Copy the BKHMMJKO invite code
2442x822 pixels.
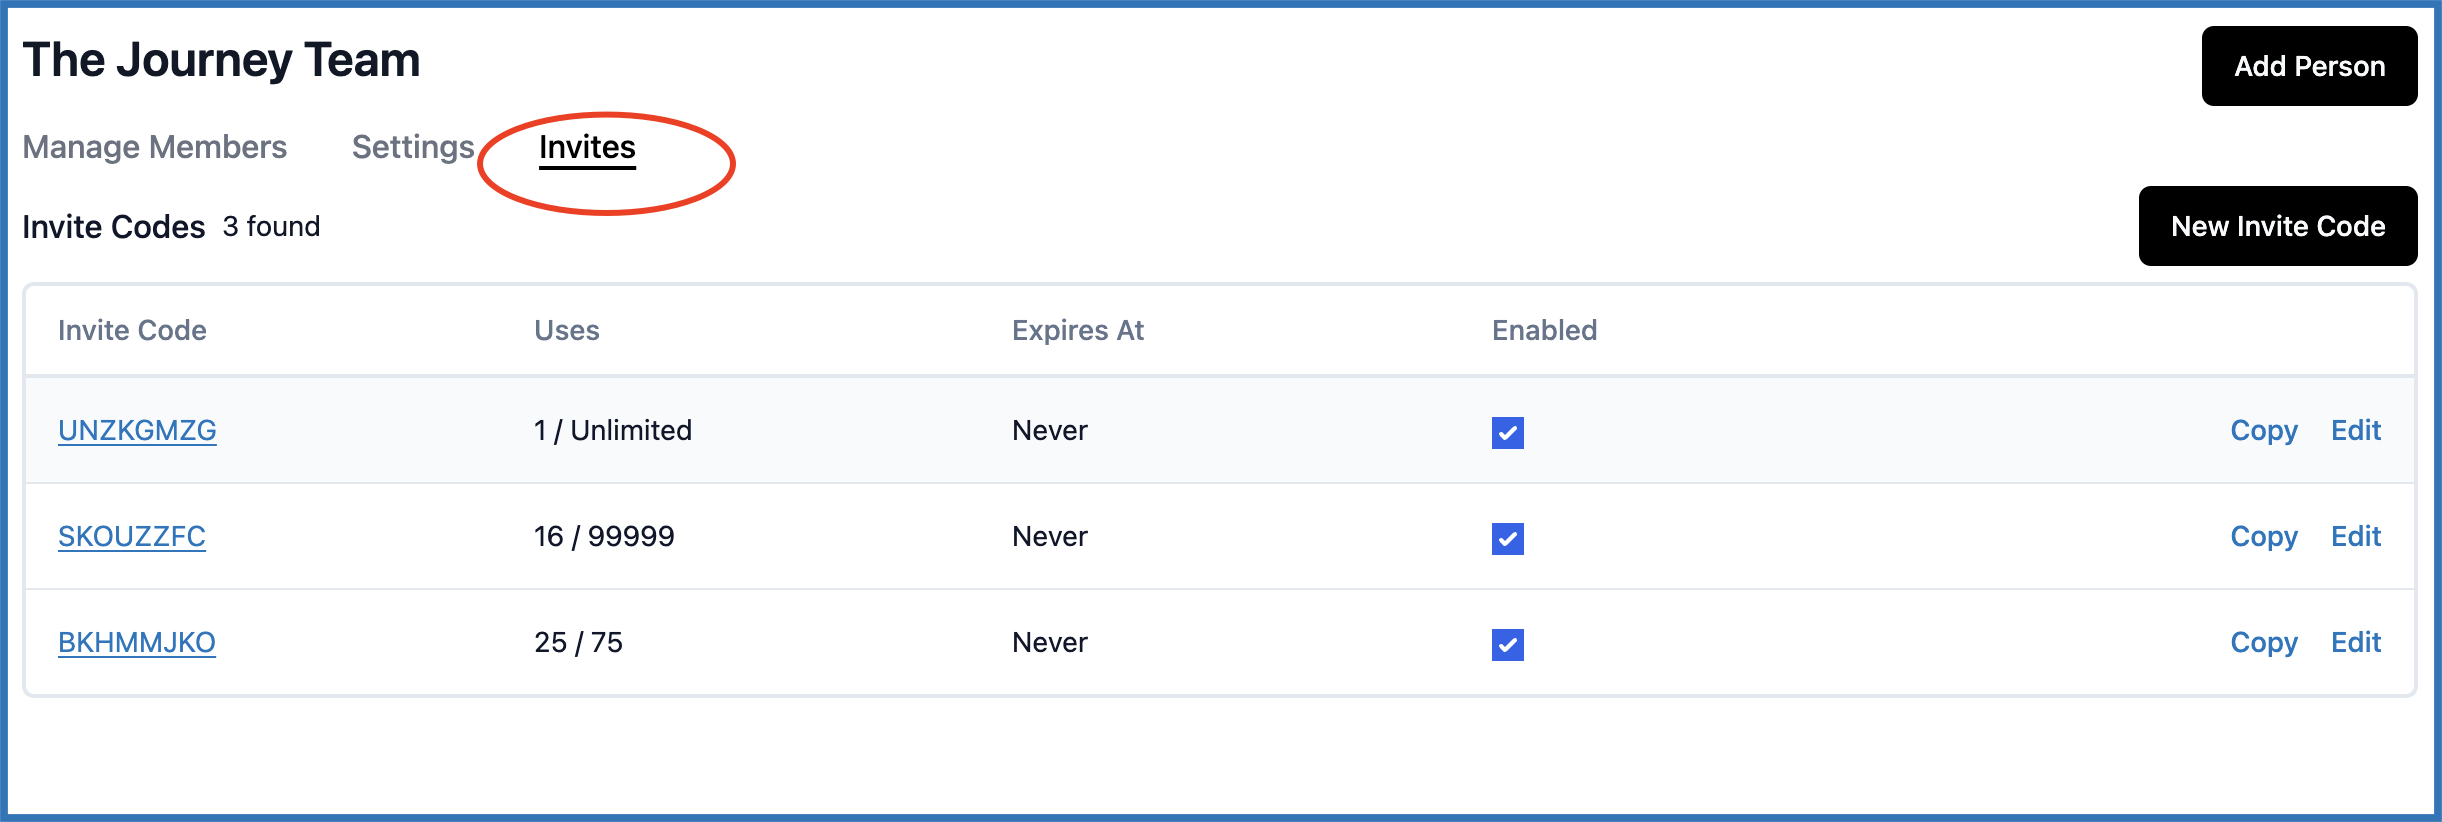[2263, 642]
